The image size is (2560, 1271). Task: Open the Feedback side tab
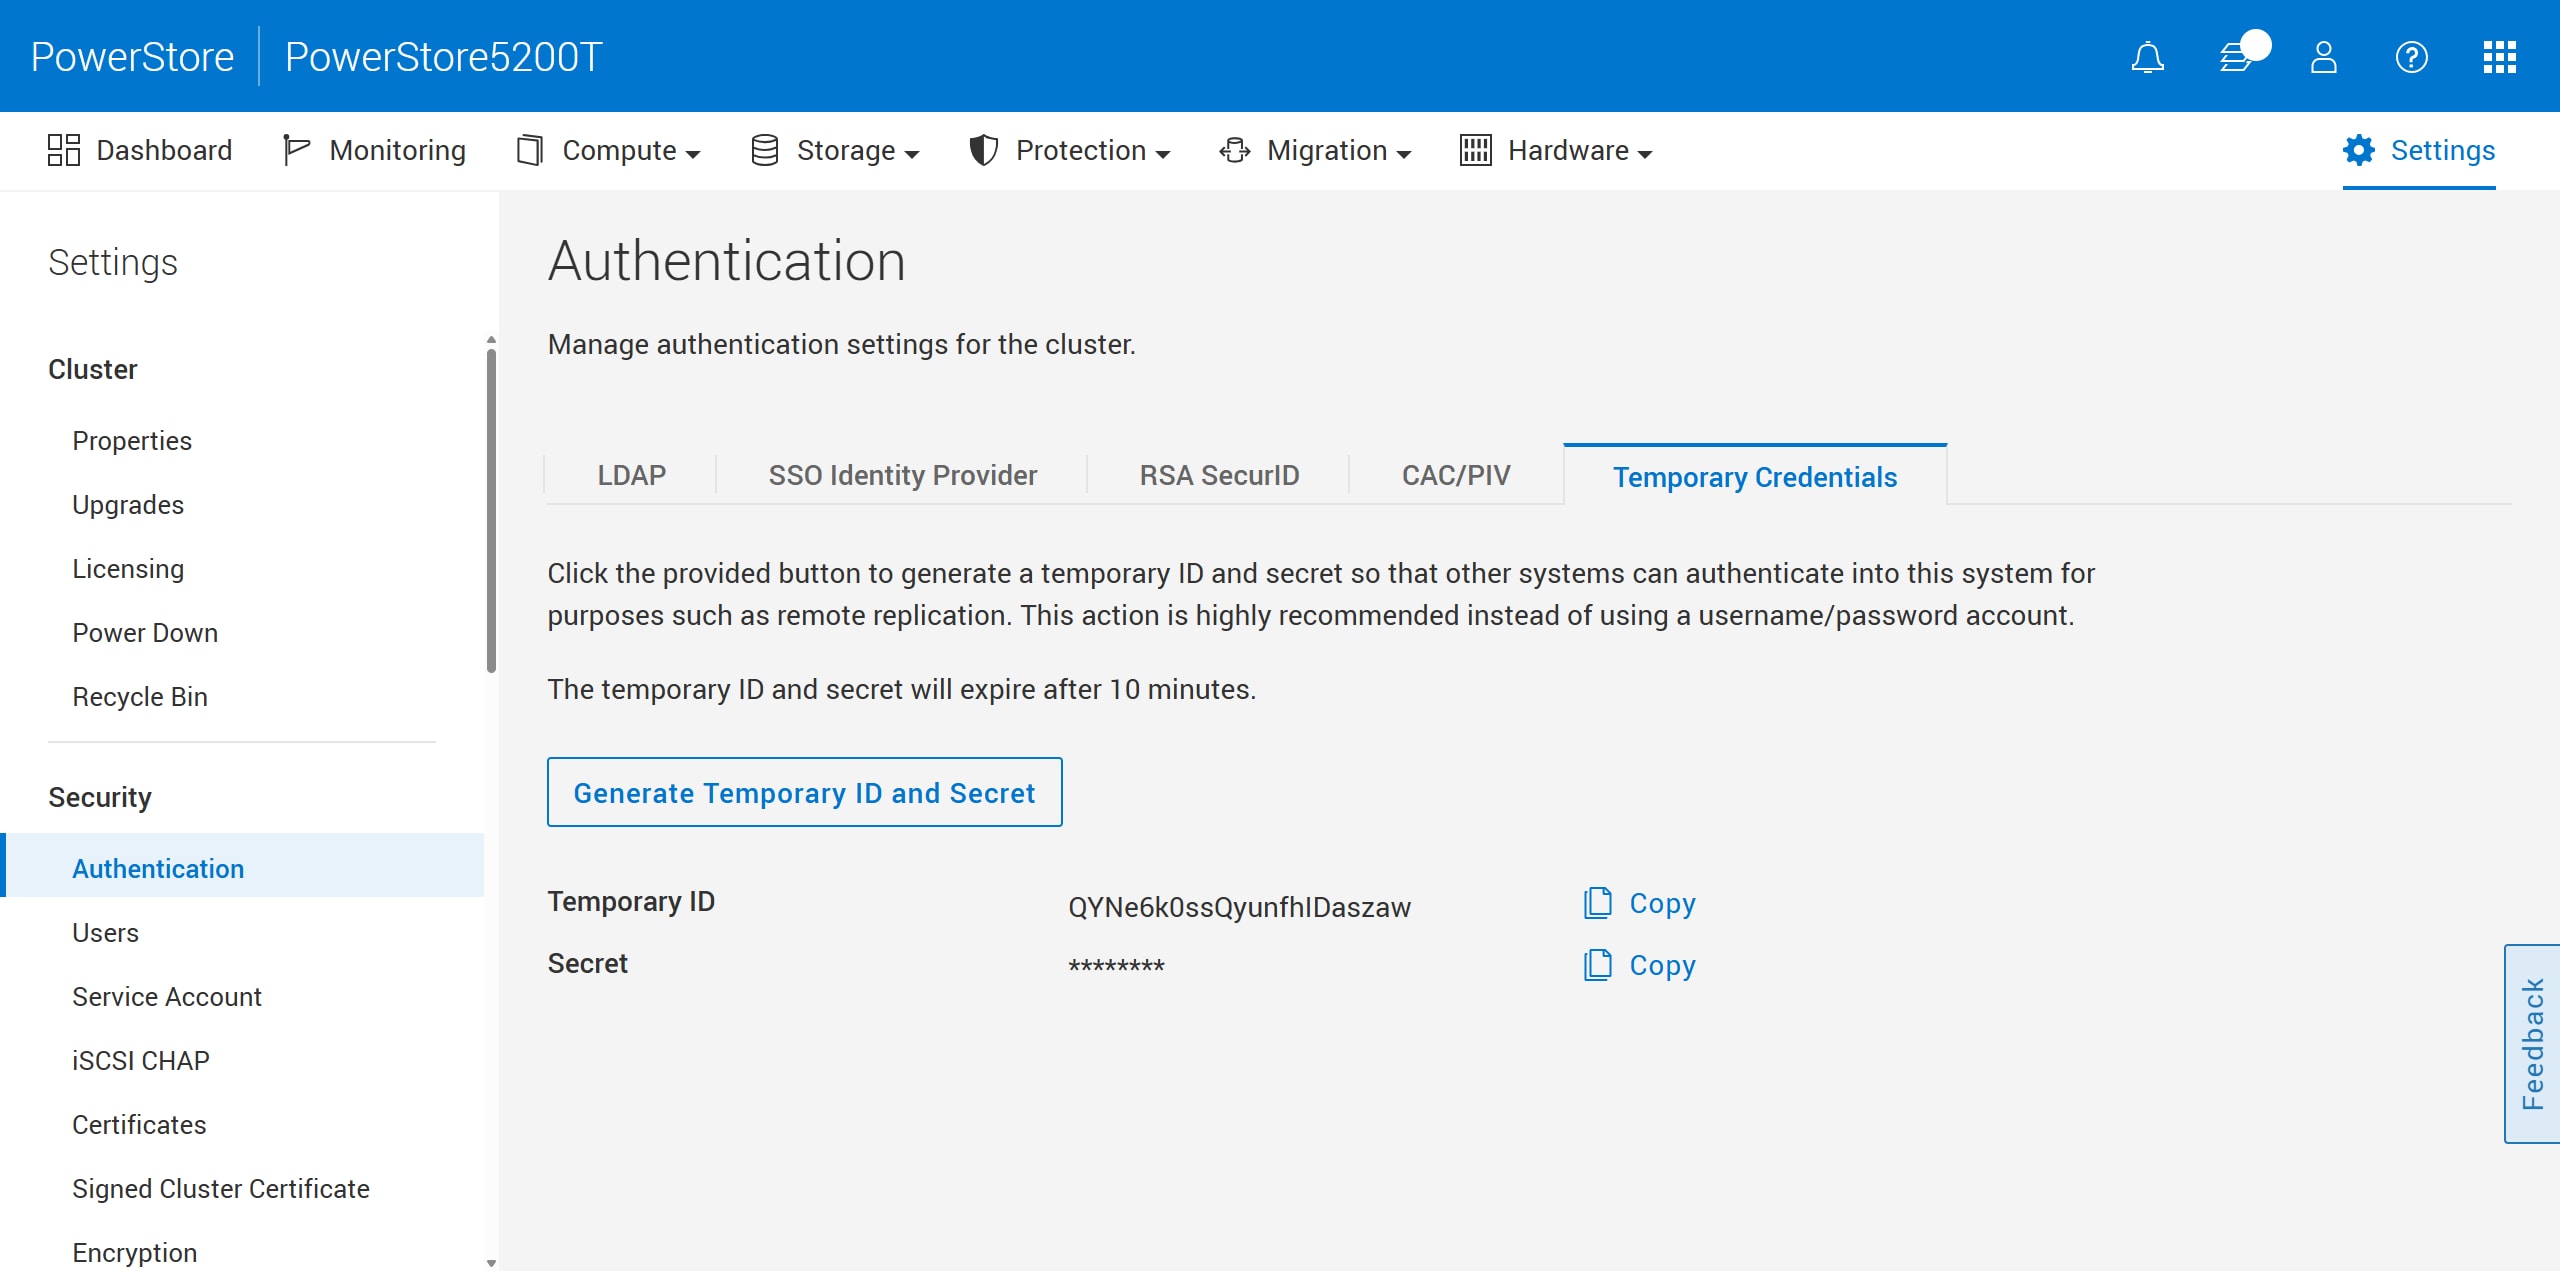click(2532, 1043)
